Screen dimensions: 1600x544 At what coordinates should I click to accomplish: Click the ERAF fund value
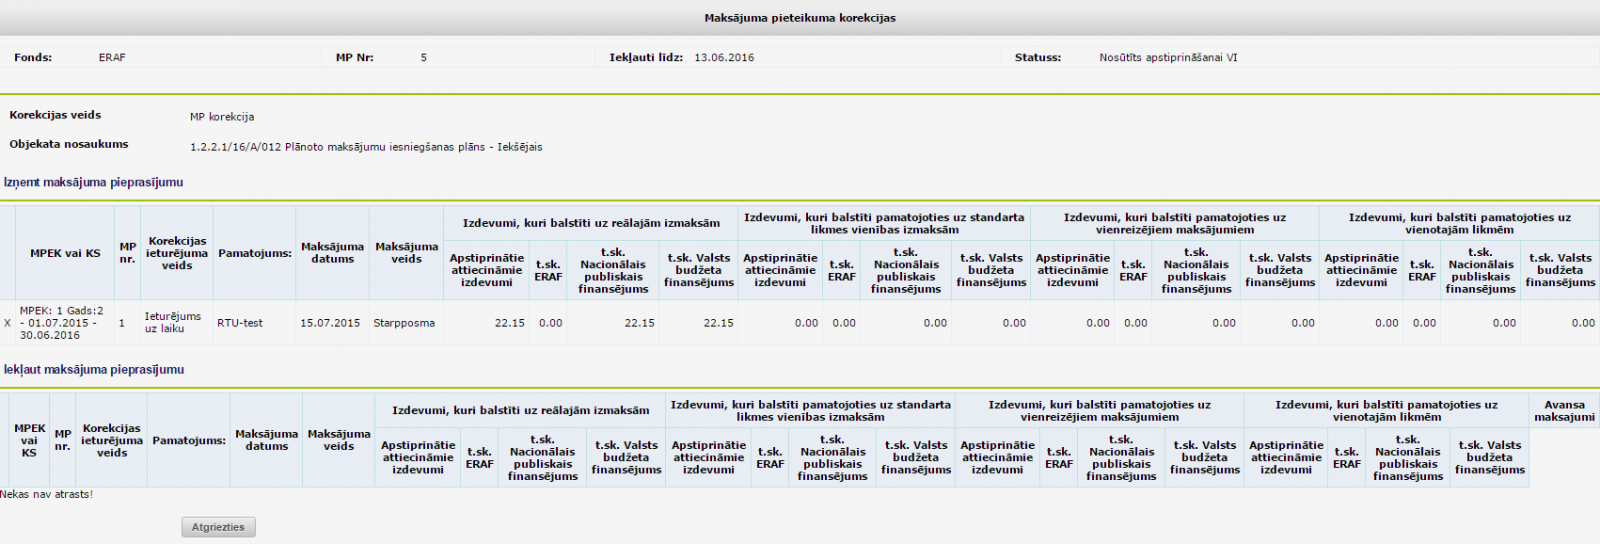tap(112, 58)
